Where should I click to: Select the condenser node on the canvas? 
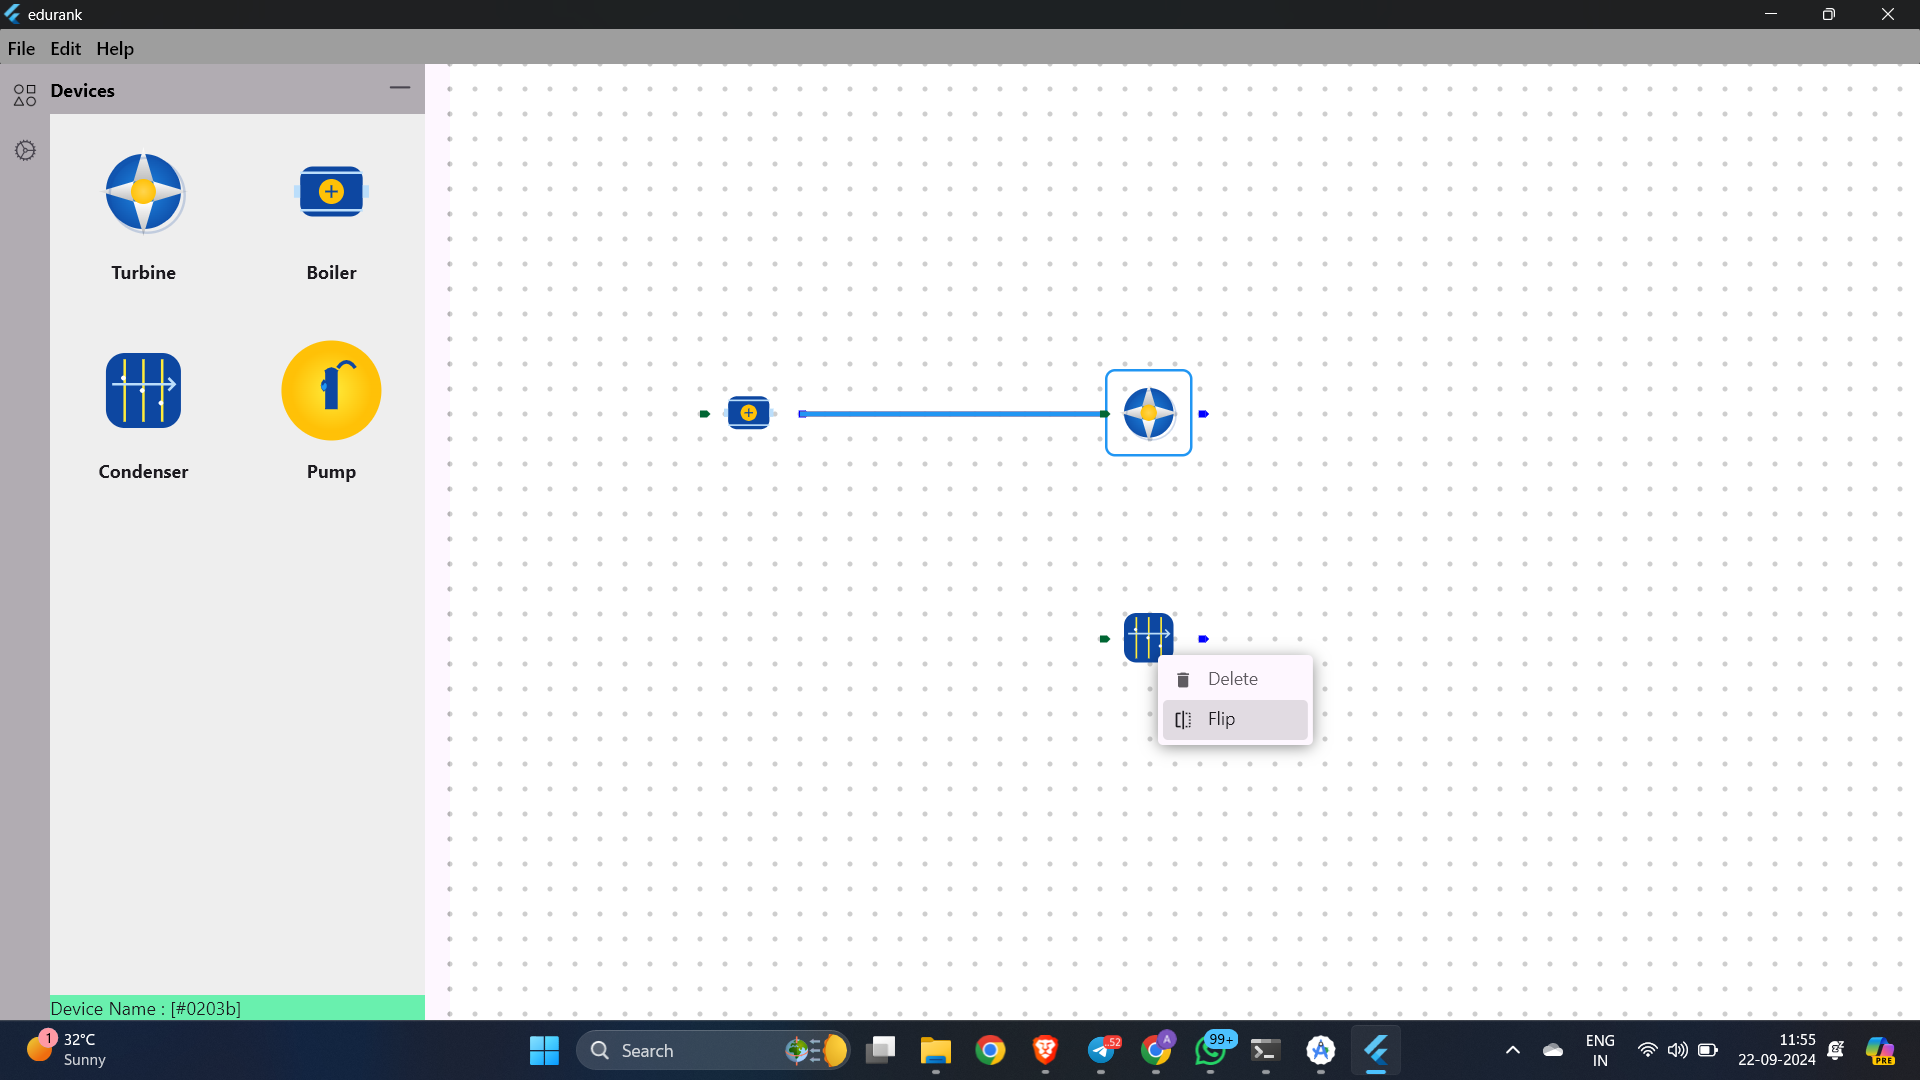[1148, 637]
